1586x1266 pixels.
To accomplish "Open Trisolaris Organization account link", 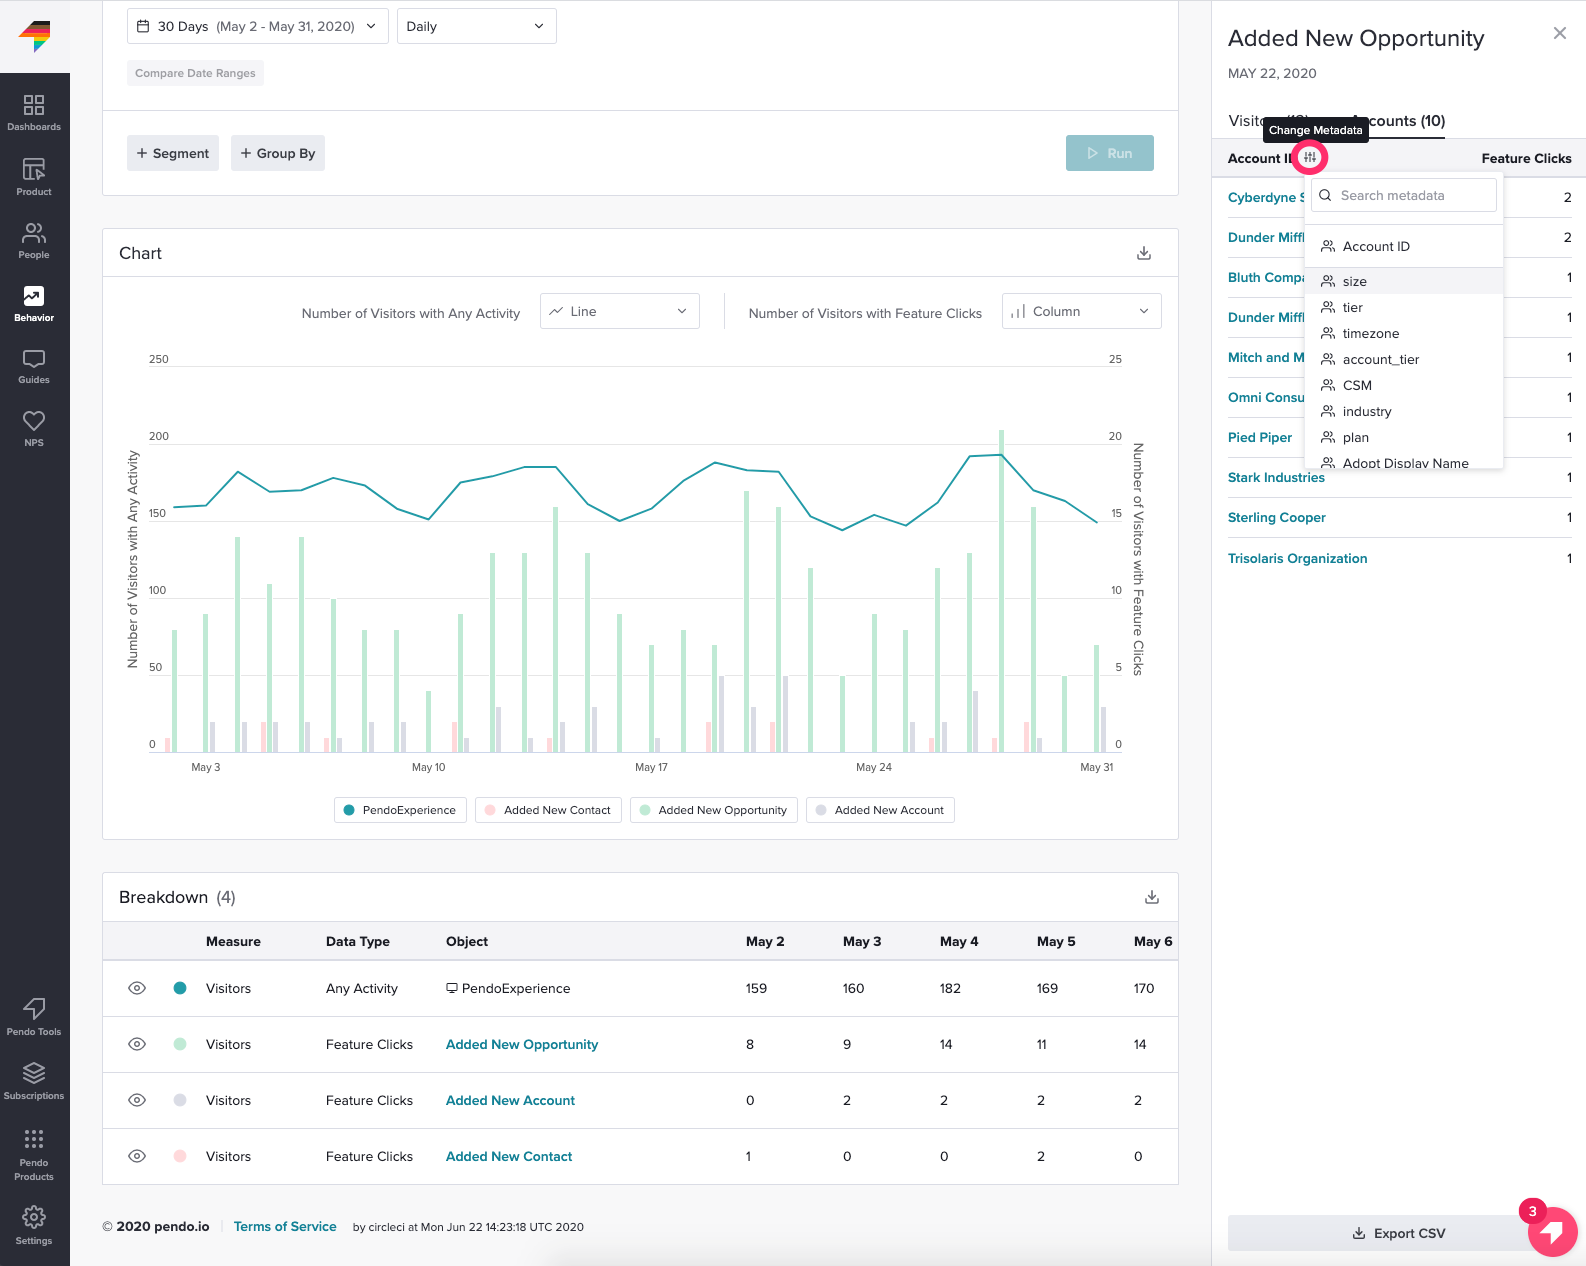I will (x=1298, y=558).
